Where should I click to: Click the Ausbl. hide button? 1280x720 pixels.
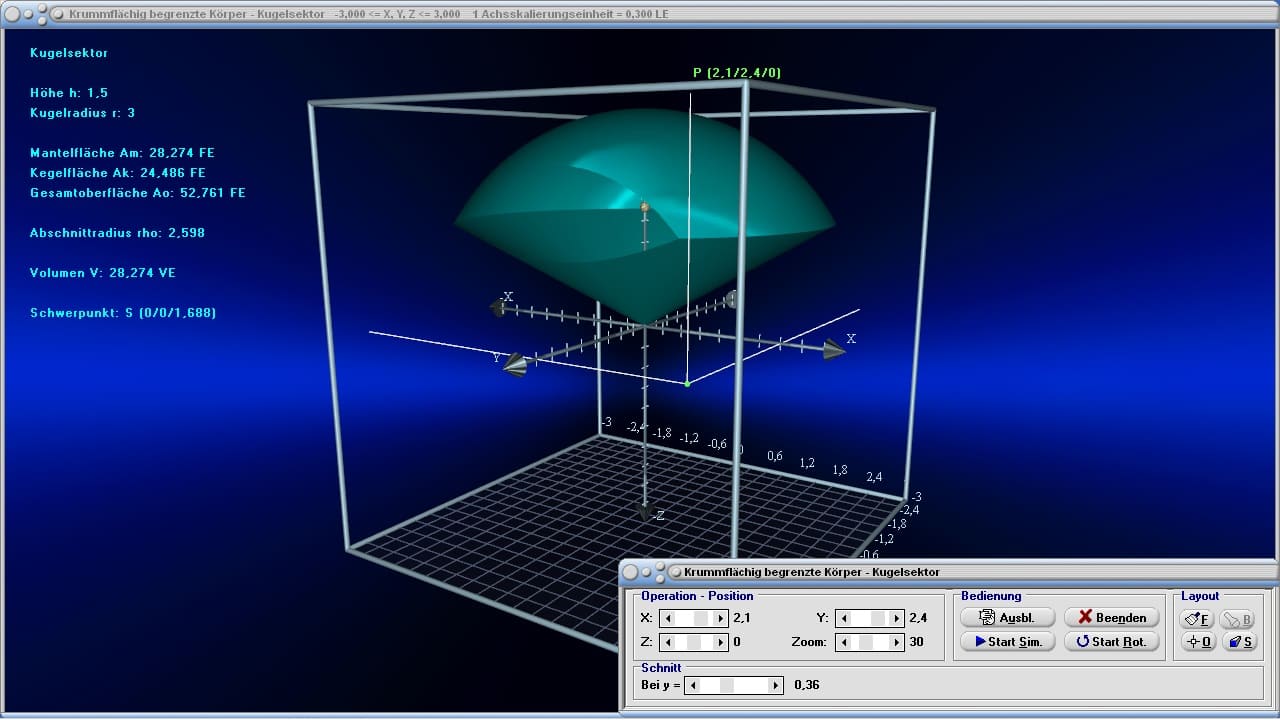tap(1007, 618)
